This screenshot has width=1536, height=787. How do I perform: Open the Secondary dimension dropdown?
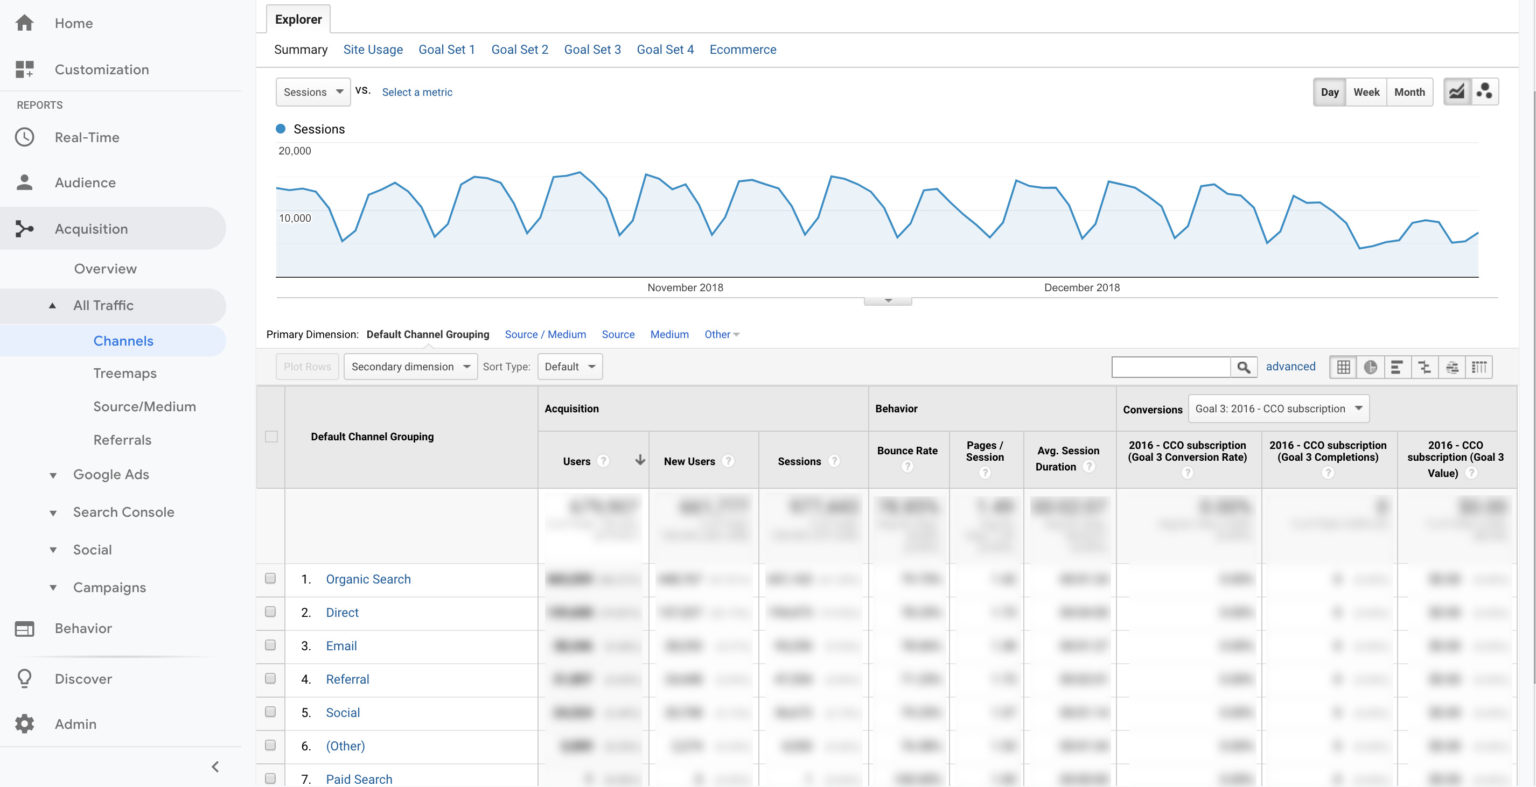pyautogui.click(x=410, y=366)
